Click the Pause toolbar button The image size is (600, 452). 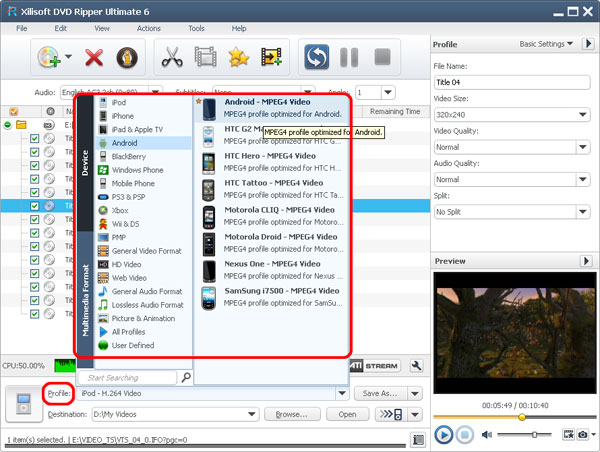[x=349, y=57]
